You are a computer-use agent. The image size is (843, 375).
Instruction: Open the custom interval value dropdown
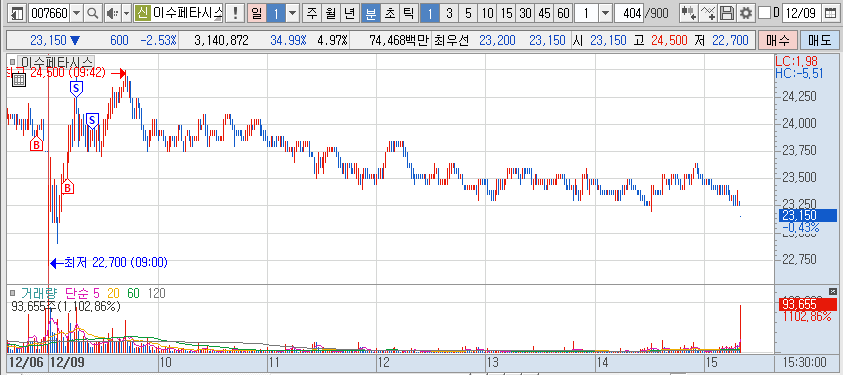click(605, 13)
